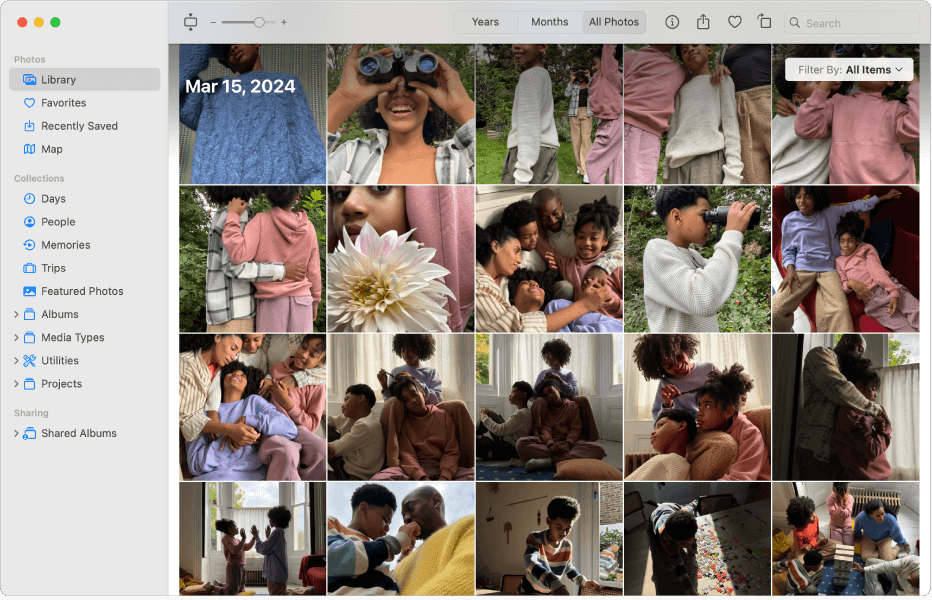Screen dimensions: 932x600
Task: Click the Shared Albums icon
Action: pos(29,433)
